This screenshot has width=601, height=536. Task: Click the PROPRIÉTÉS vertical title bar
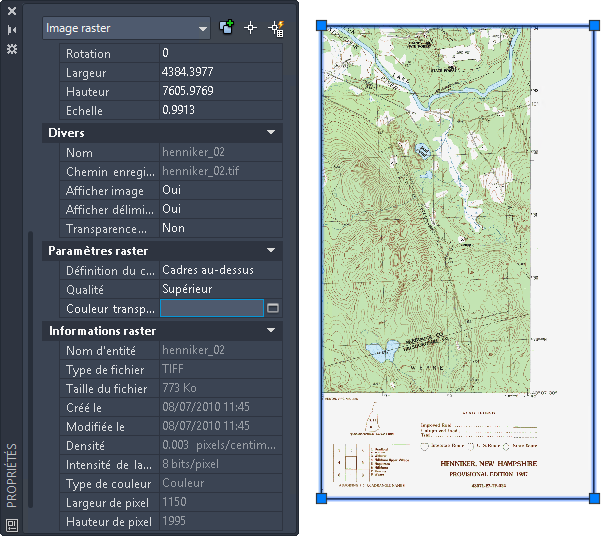[x=12, y=475]
